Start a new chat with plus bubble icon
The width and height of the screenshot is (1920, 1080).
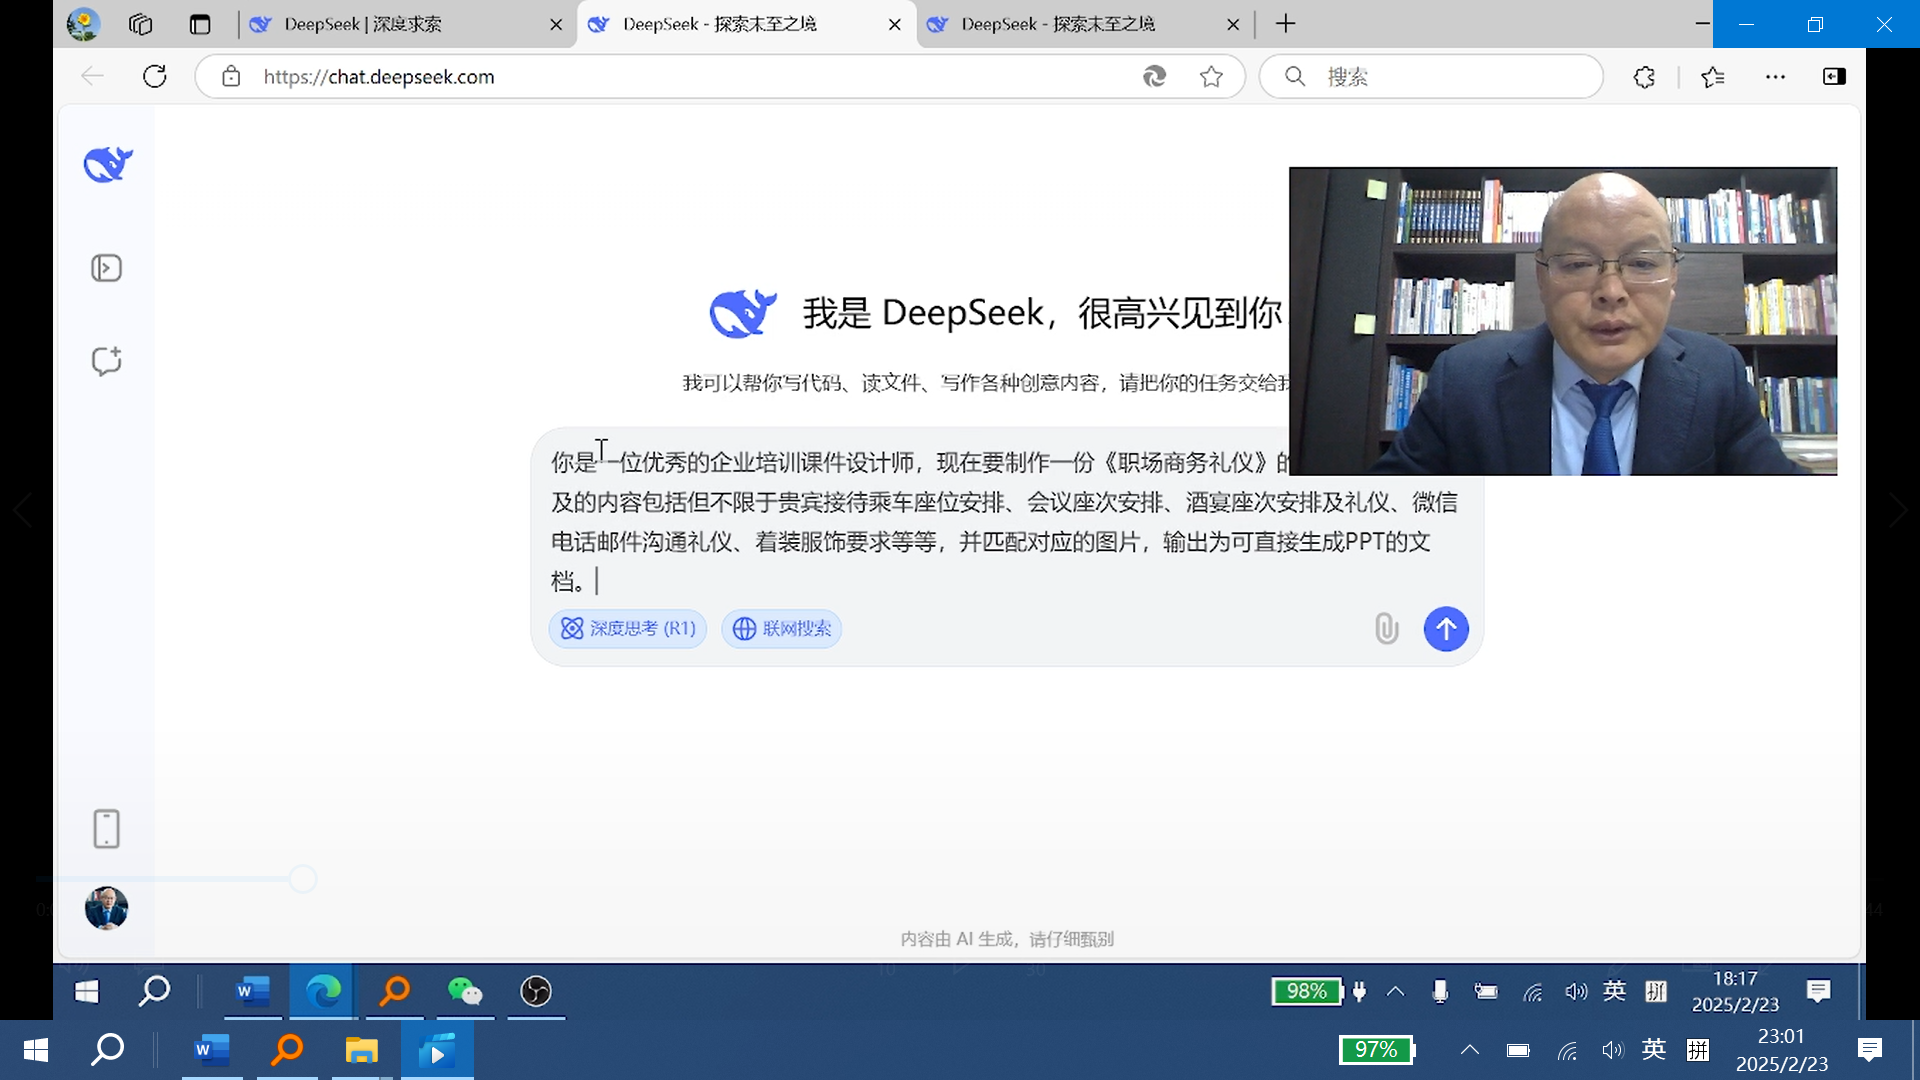(x=106, y=361)
